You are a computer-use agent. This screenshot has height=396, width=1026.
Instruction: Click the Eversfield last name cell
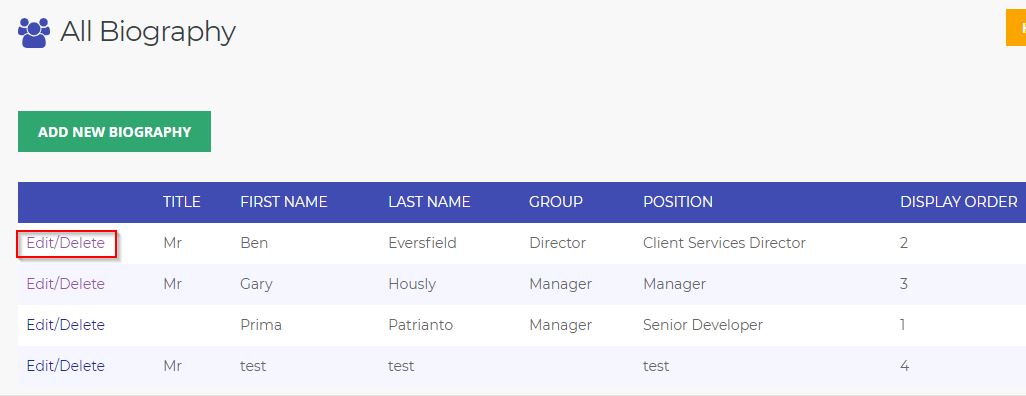(422, 243)
